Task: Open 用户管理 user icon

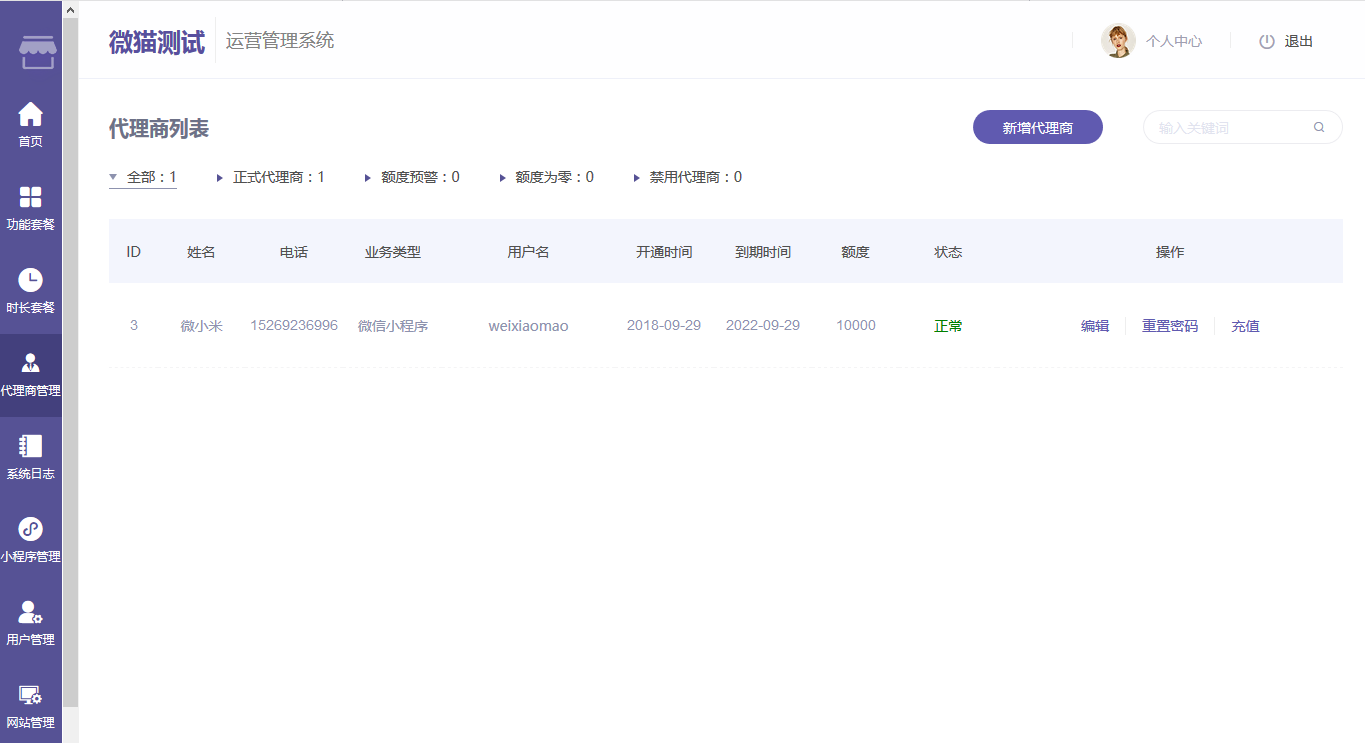Action: click(31, 612)
